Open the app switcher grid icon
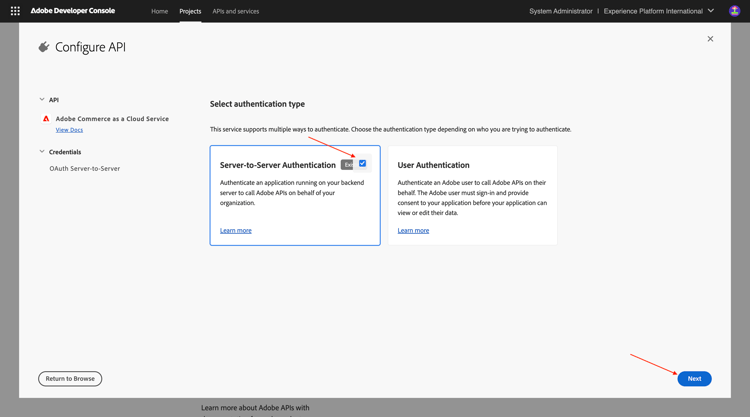Image resolution: width=750 pixels, height=417 pixels. click(x=15, y=11)
